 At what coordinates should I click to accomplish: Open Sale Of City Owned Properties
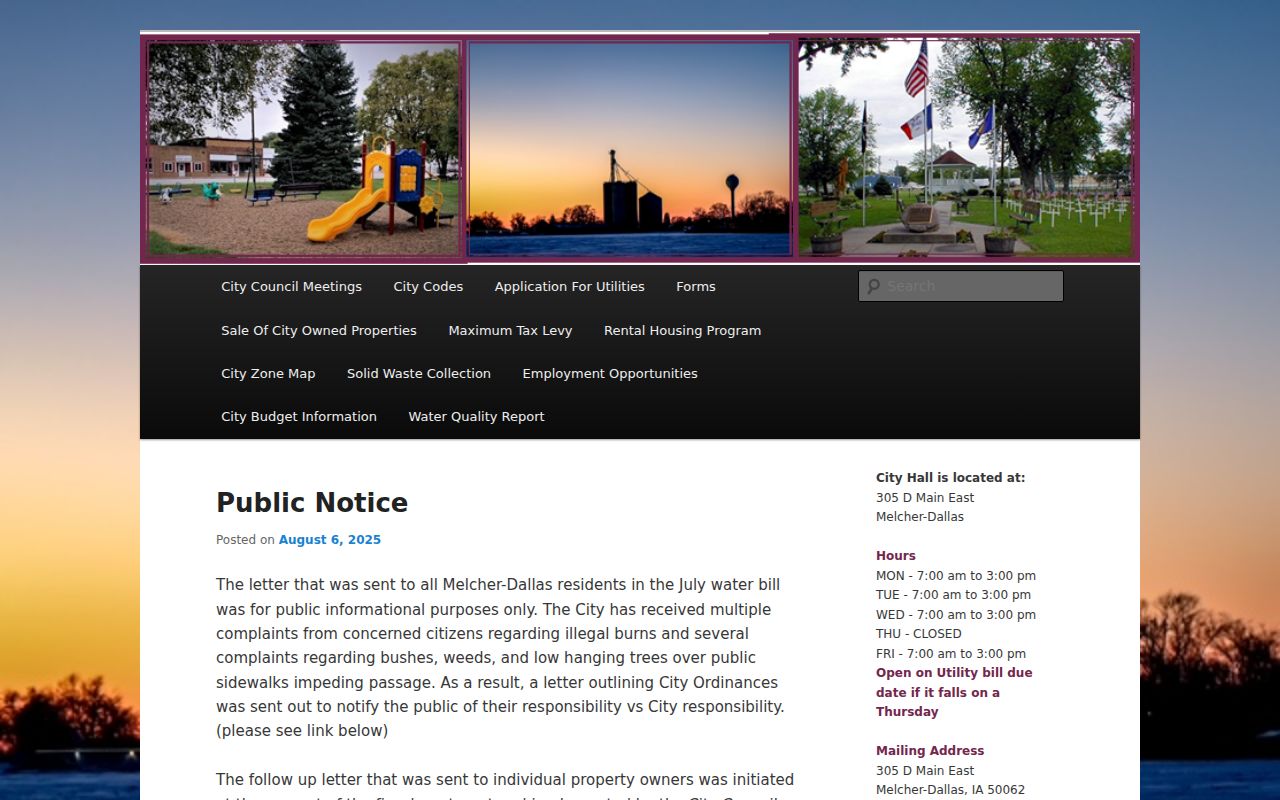319,330
